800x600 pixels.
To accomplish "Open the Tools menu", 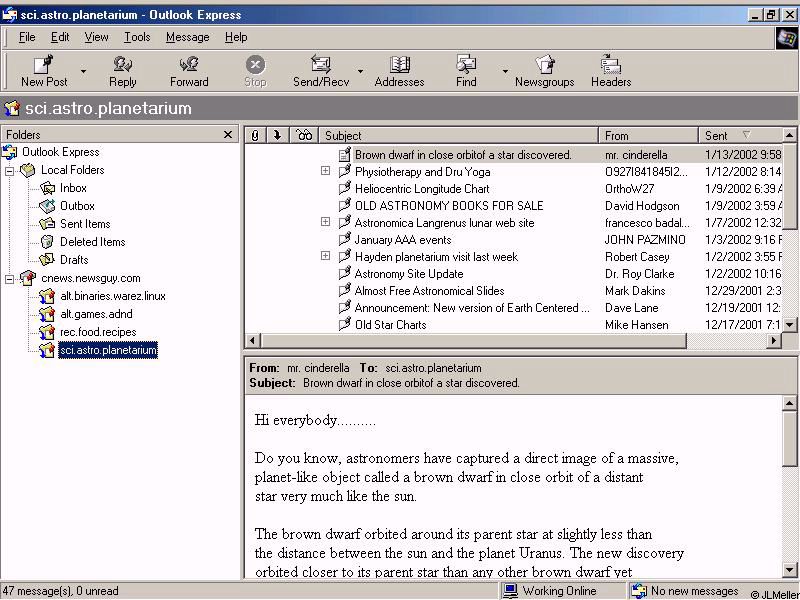I will tap(137, 37).
